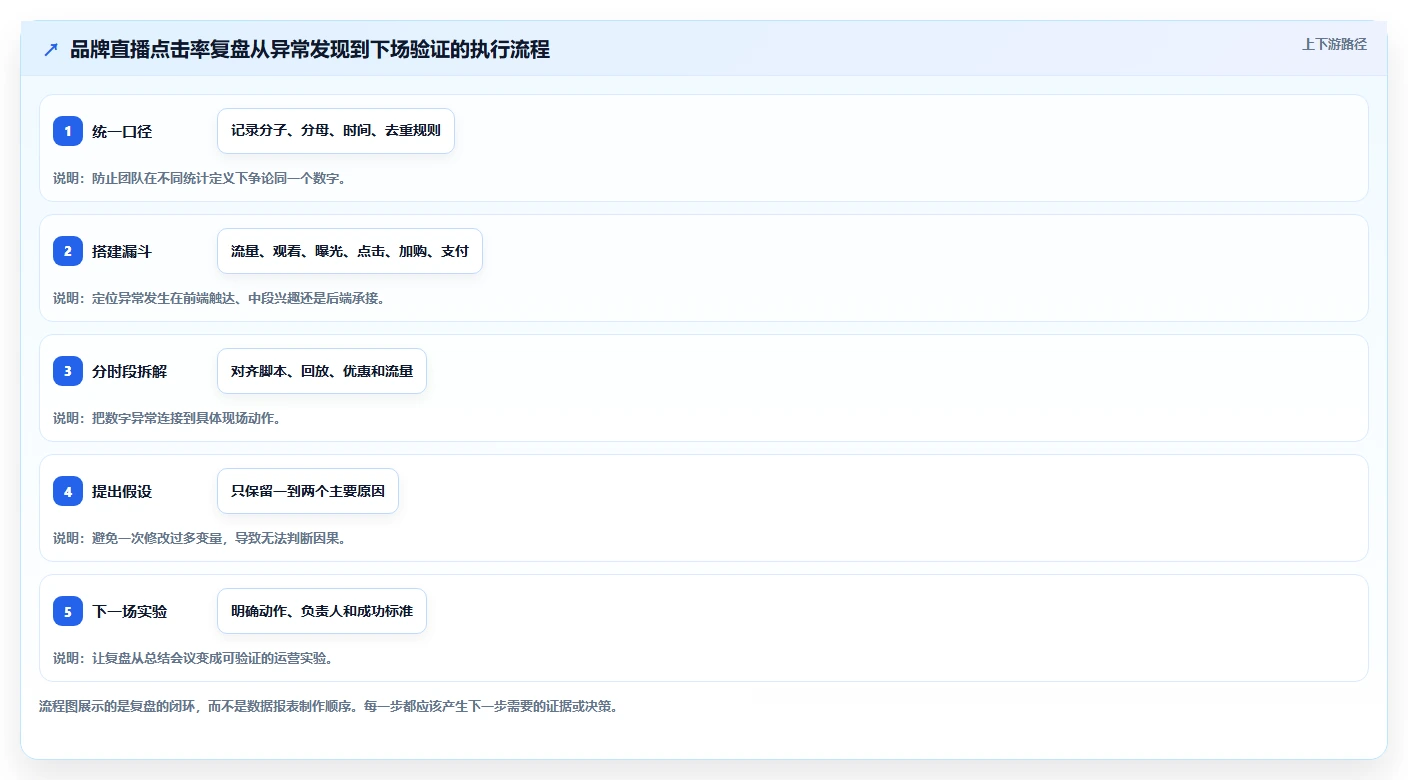
Task: Select the 记录分子、分母、时间、去重规则 chip
Action: [x=336, y=131]
